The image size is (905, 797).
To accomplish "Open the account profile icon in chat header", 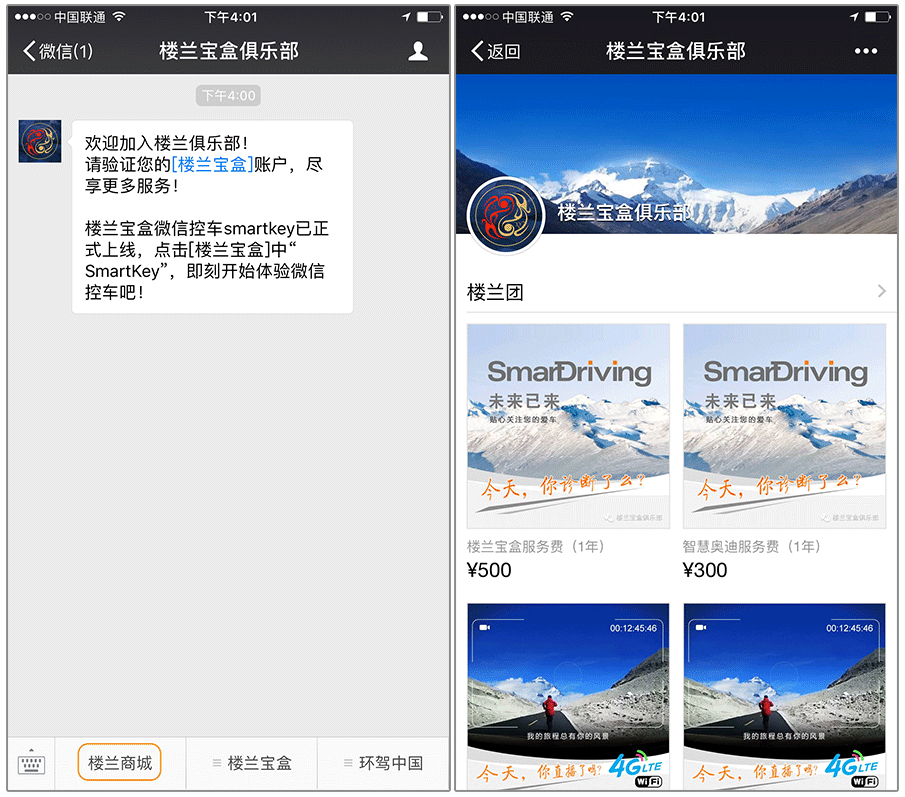I will [x=418, y=51].
